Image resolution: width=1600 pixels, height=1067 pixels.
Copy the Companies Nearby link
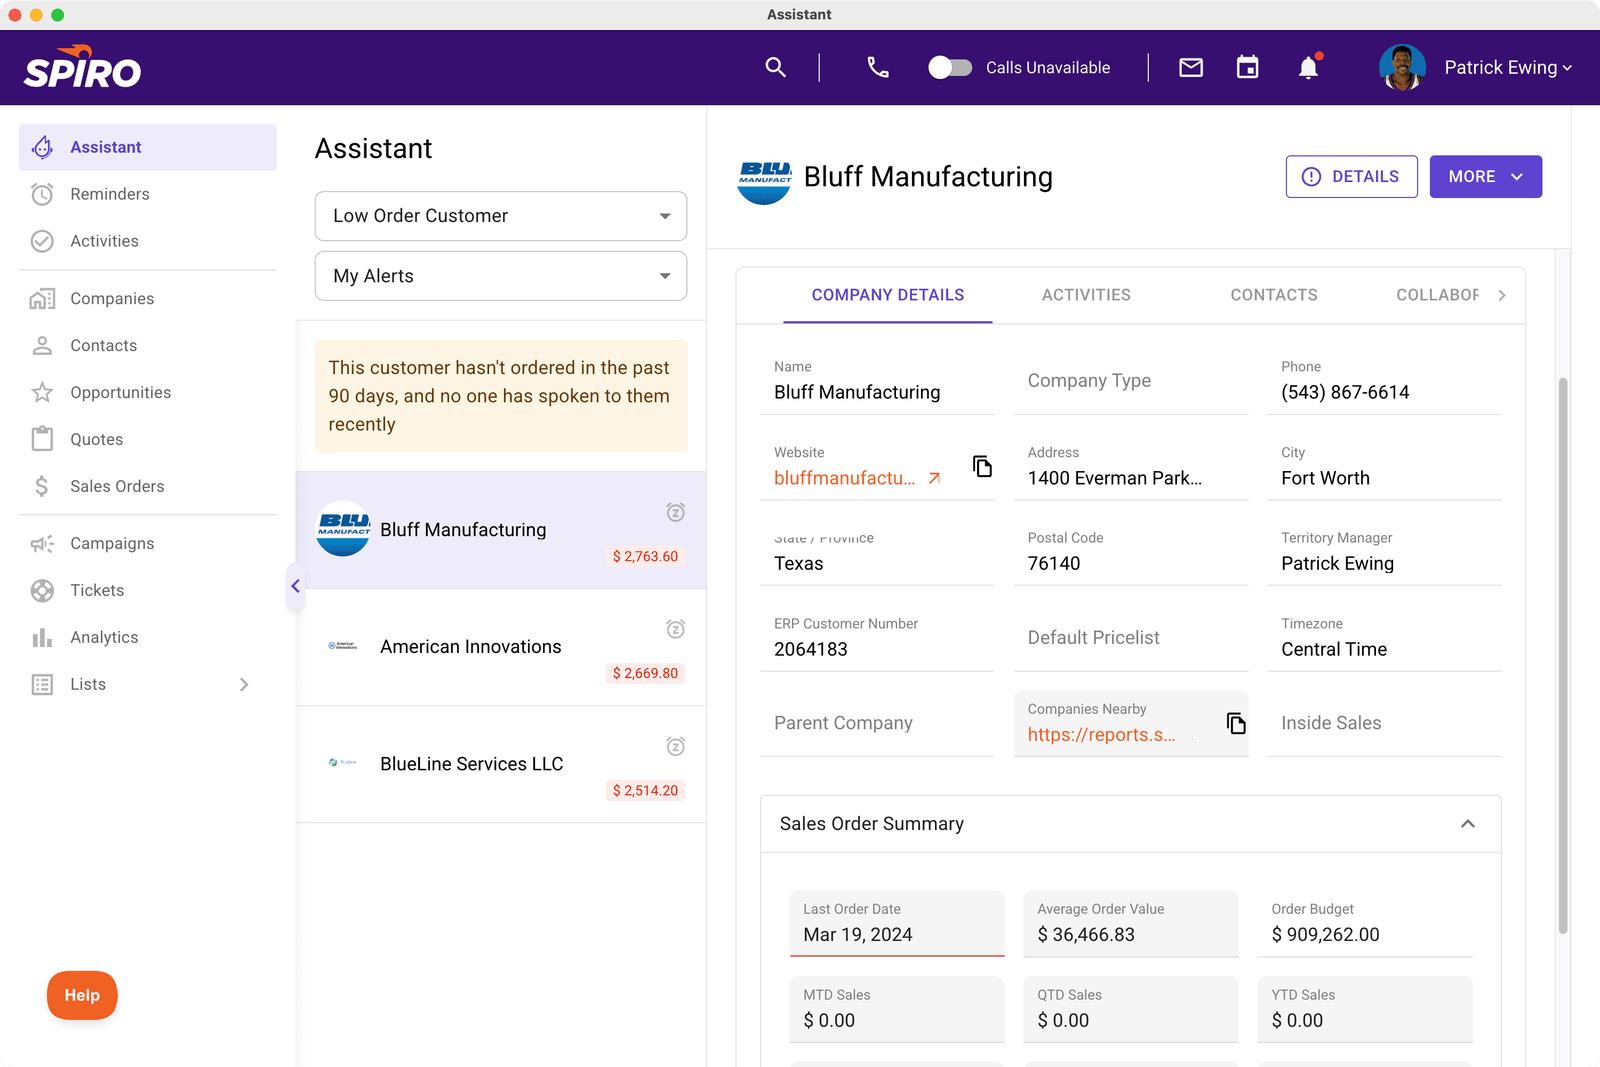(x=1236, y=723)
